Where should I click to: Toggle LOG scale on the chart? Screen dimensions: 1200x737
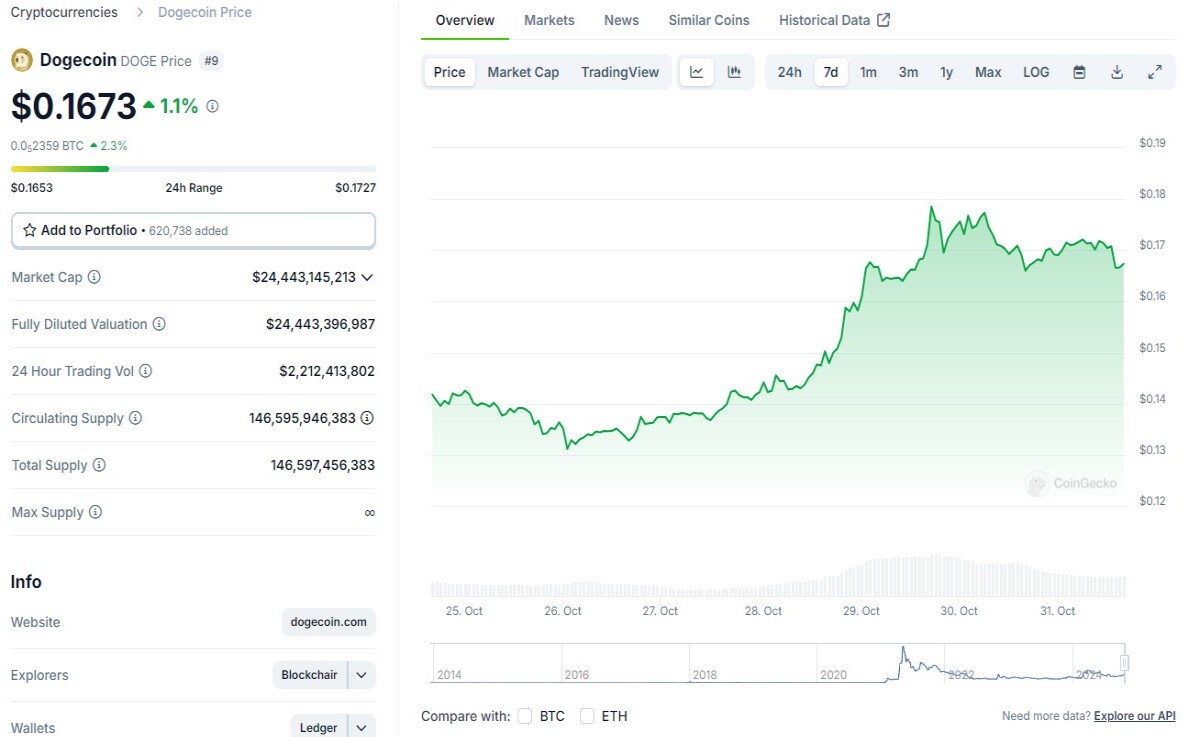1036,72
